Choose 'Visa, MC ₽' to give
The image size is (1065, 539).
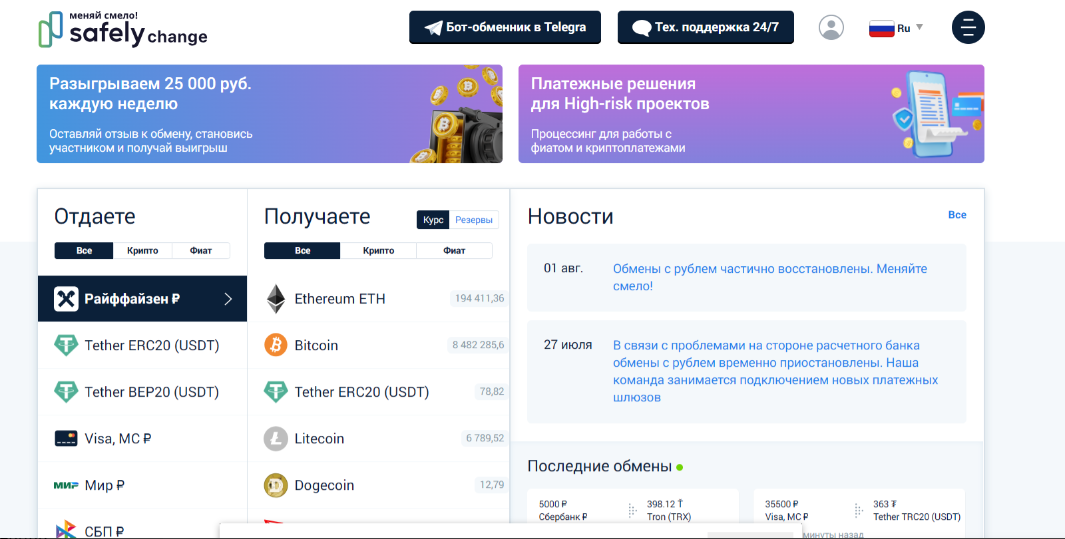[143, 439]
